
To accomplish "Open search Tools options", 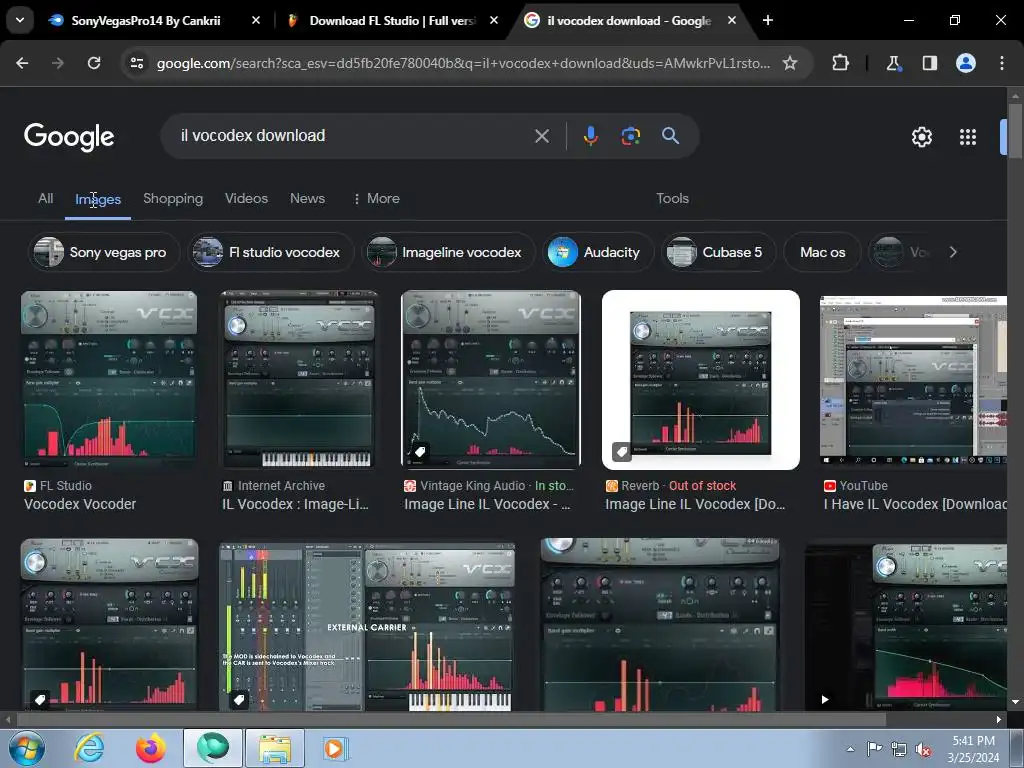I will (672, 199).
